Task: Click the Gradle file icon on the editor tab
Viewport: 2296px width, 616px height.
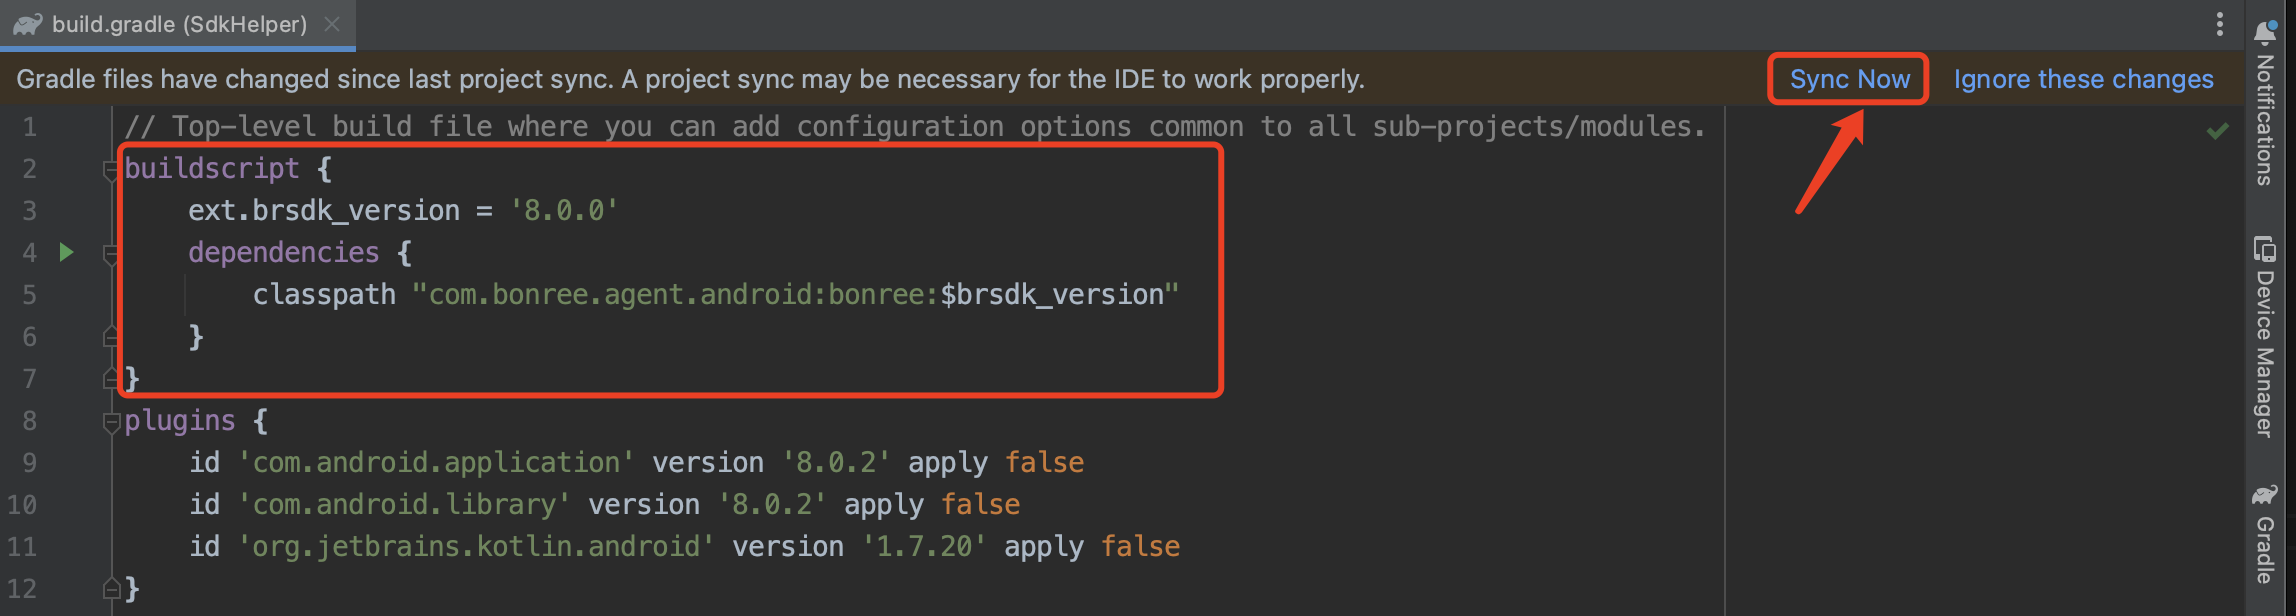Action: click(27, 24)
